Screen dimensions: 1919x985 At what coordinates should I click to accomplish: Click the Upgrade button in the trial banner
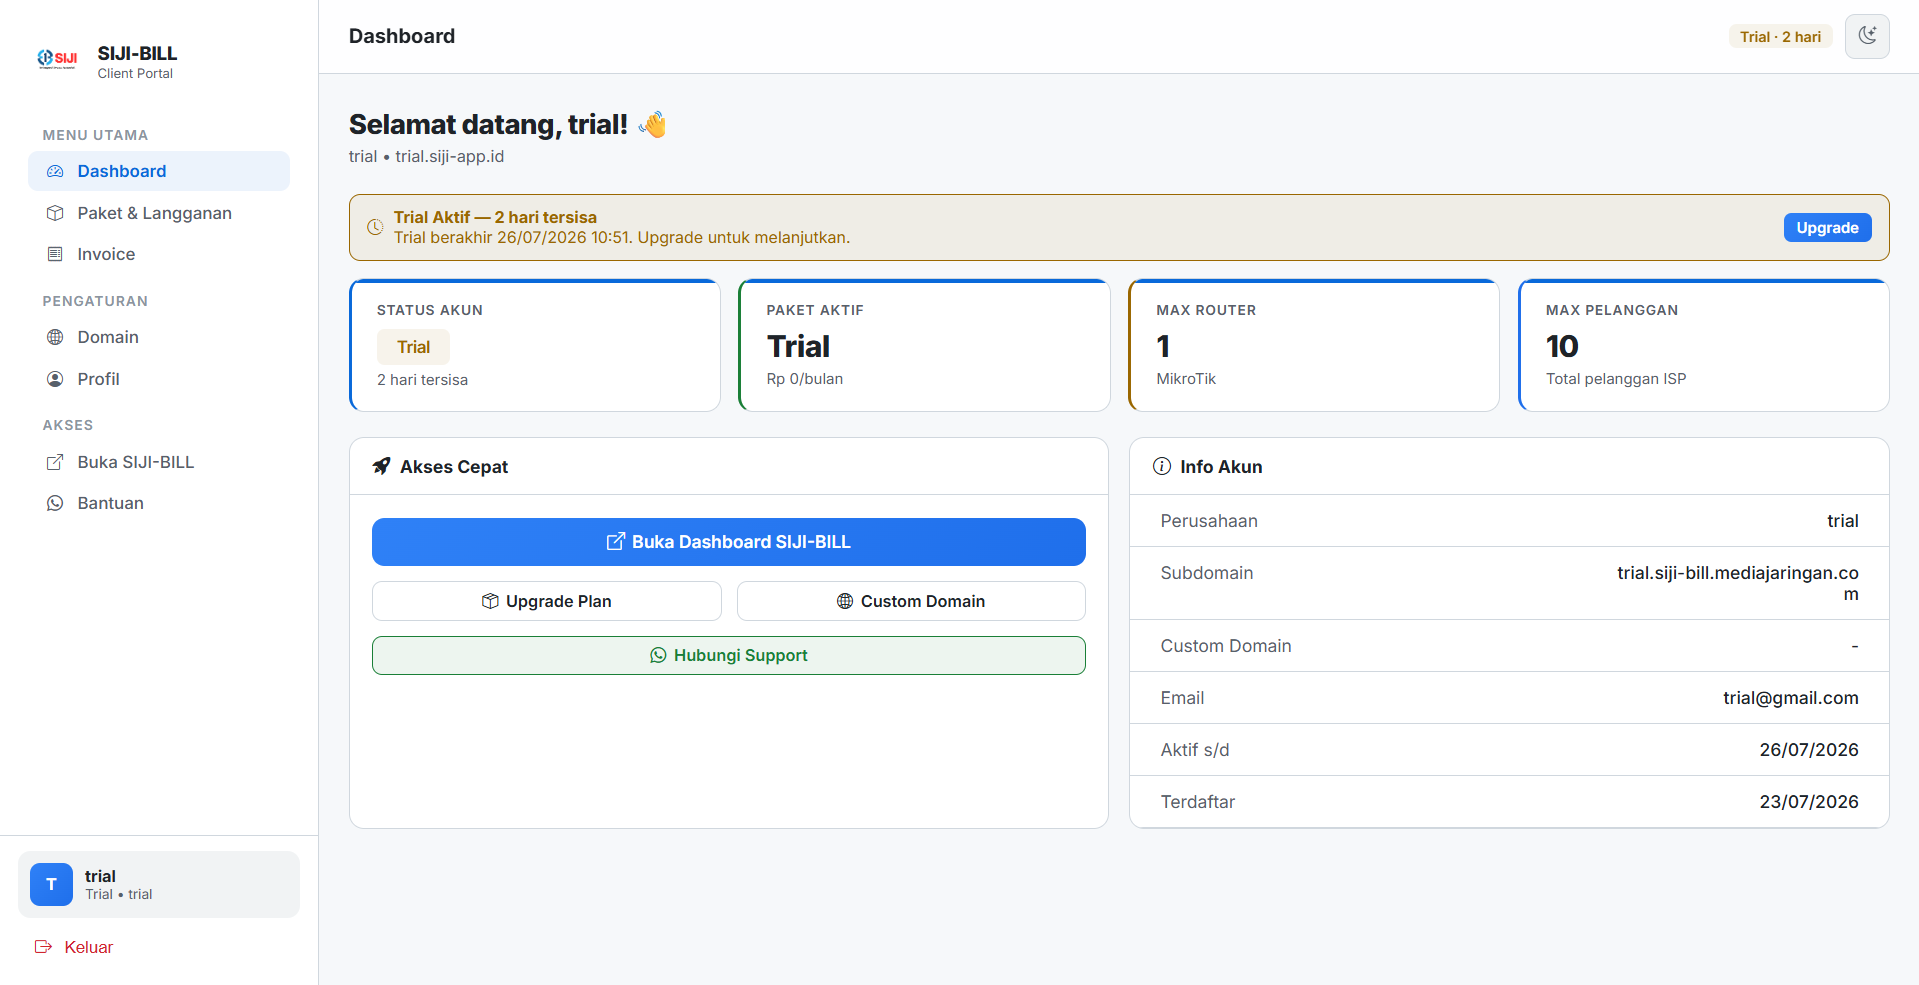coord(1827,228)
